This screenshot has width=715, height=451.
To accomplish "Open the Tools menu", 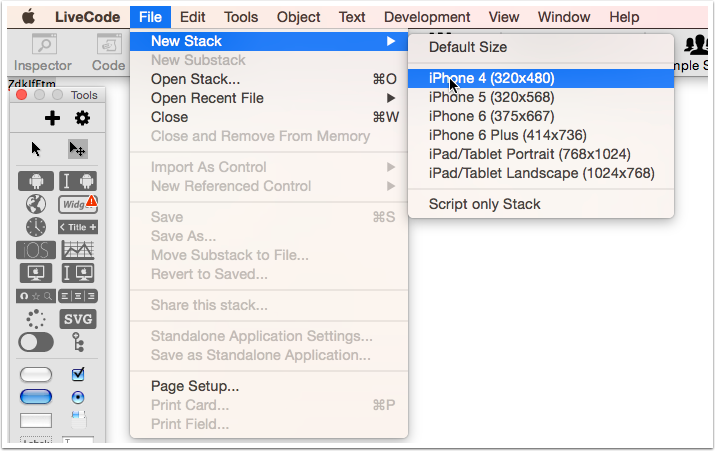I will (241, 17).
